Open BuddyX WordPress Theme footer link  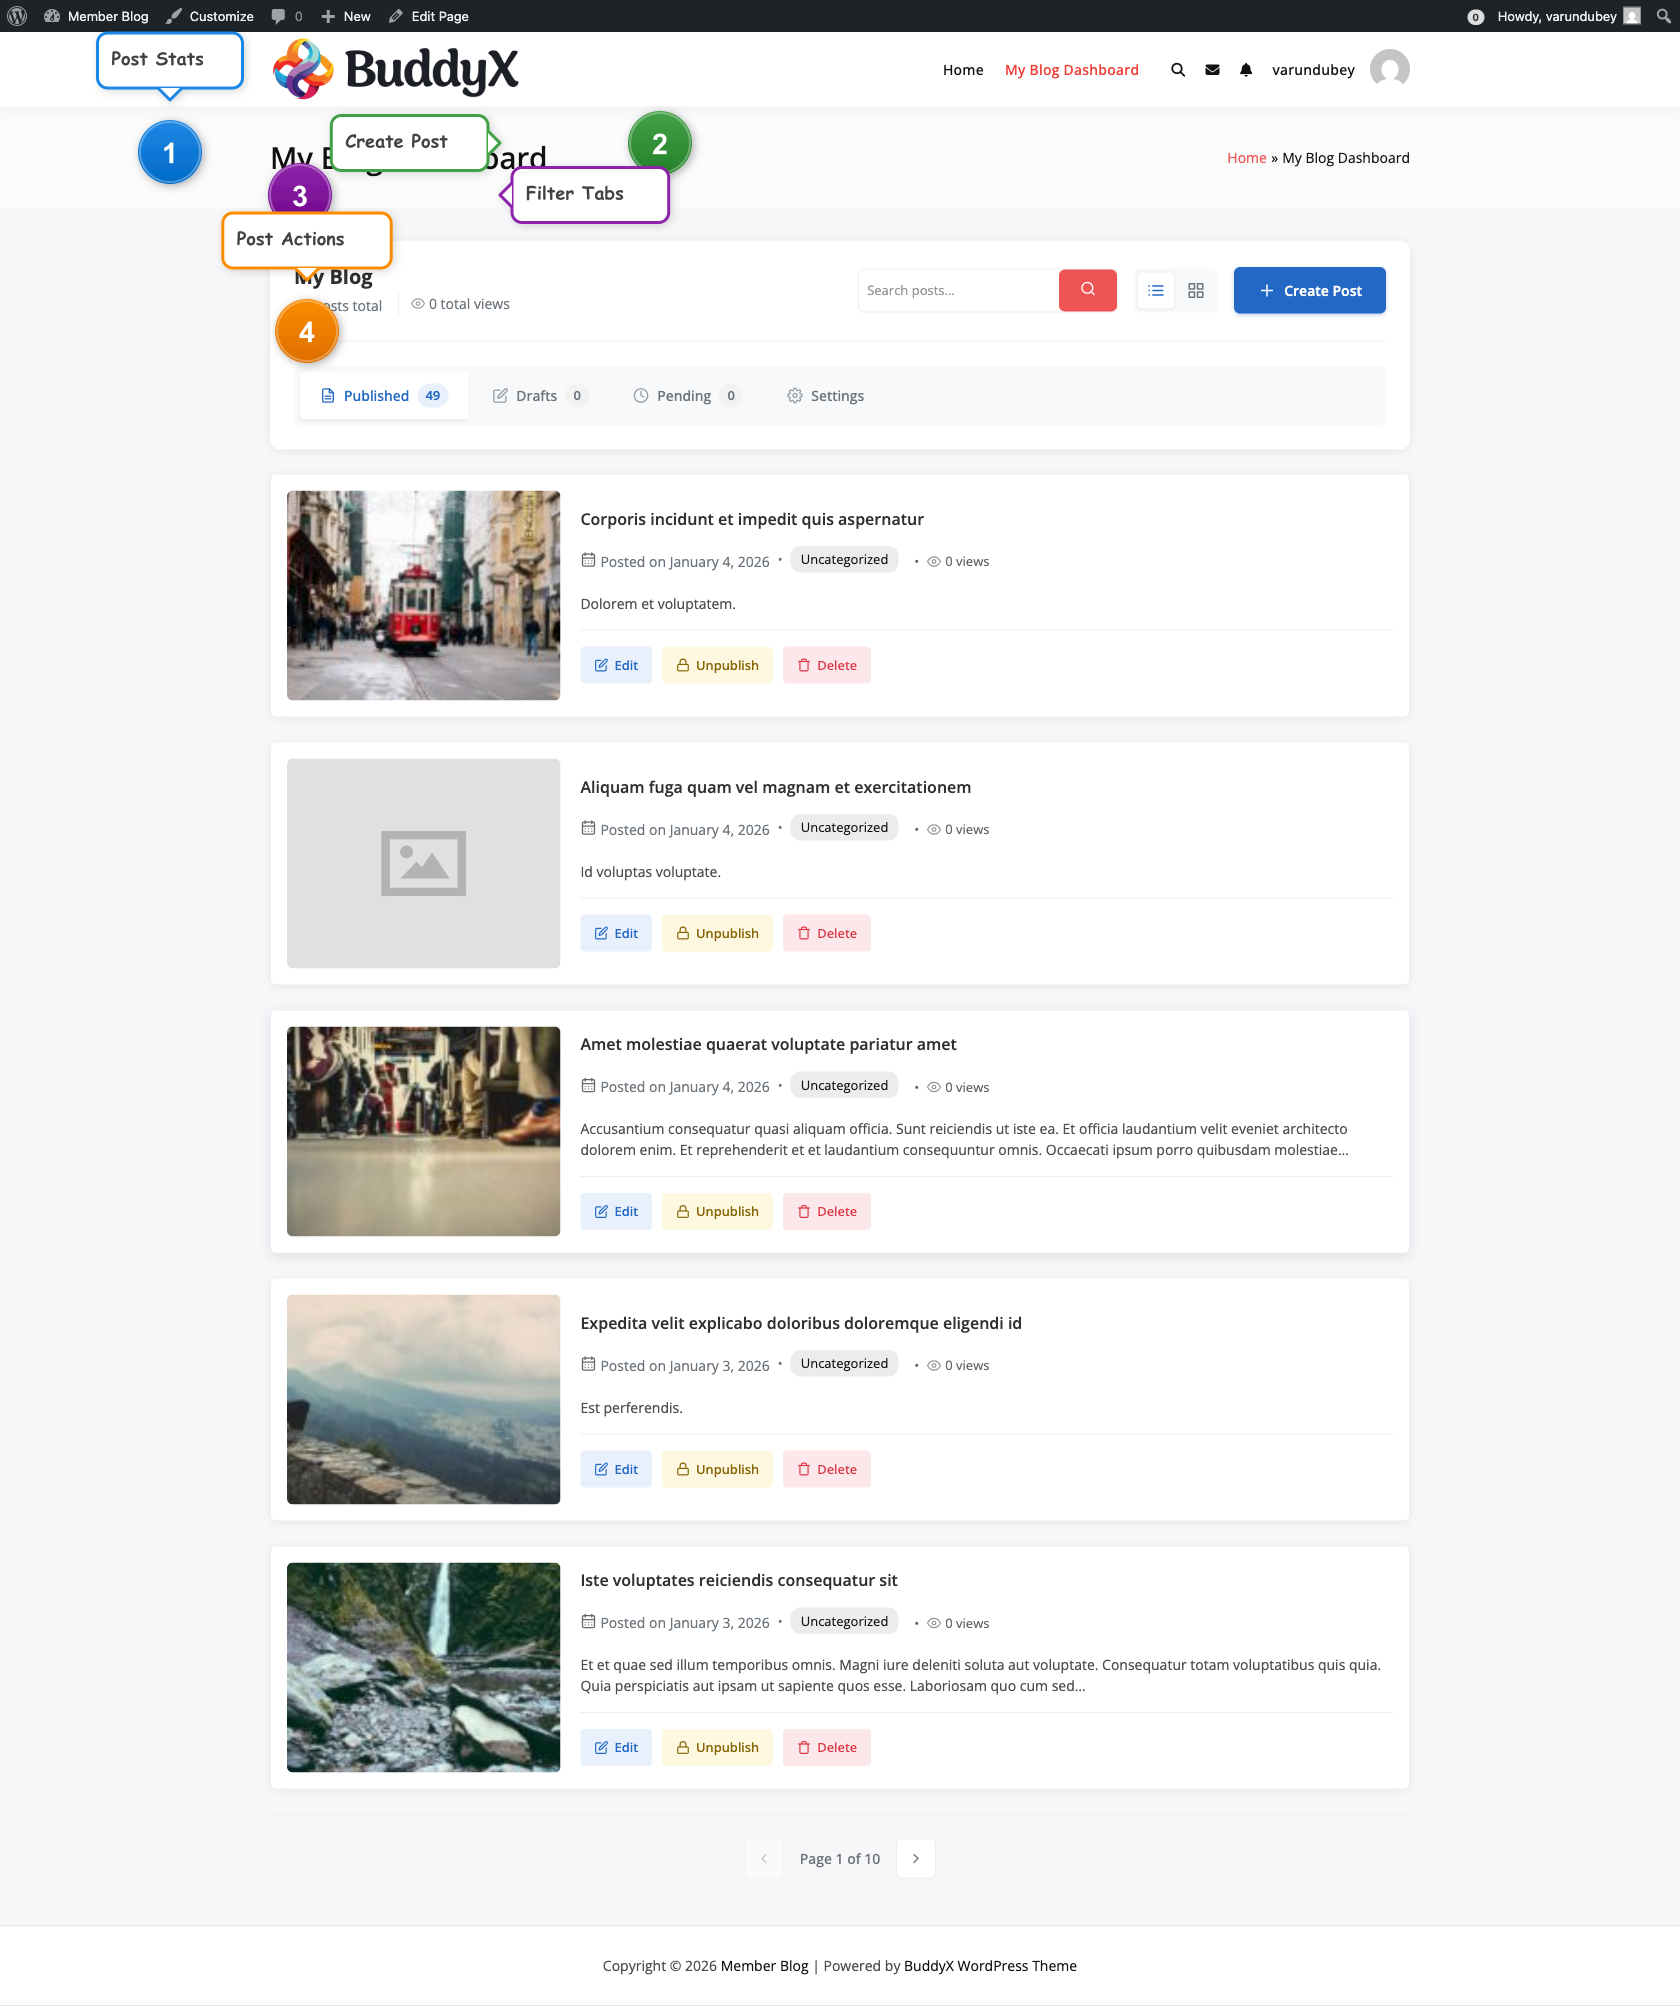(990, 1966)
